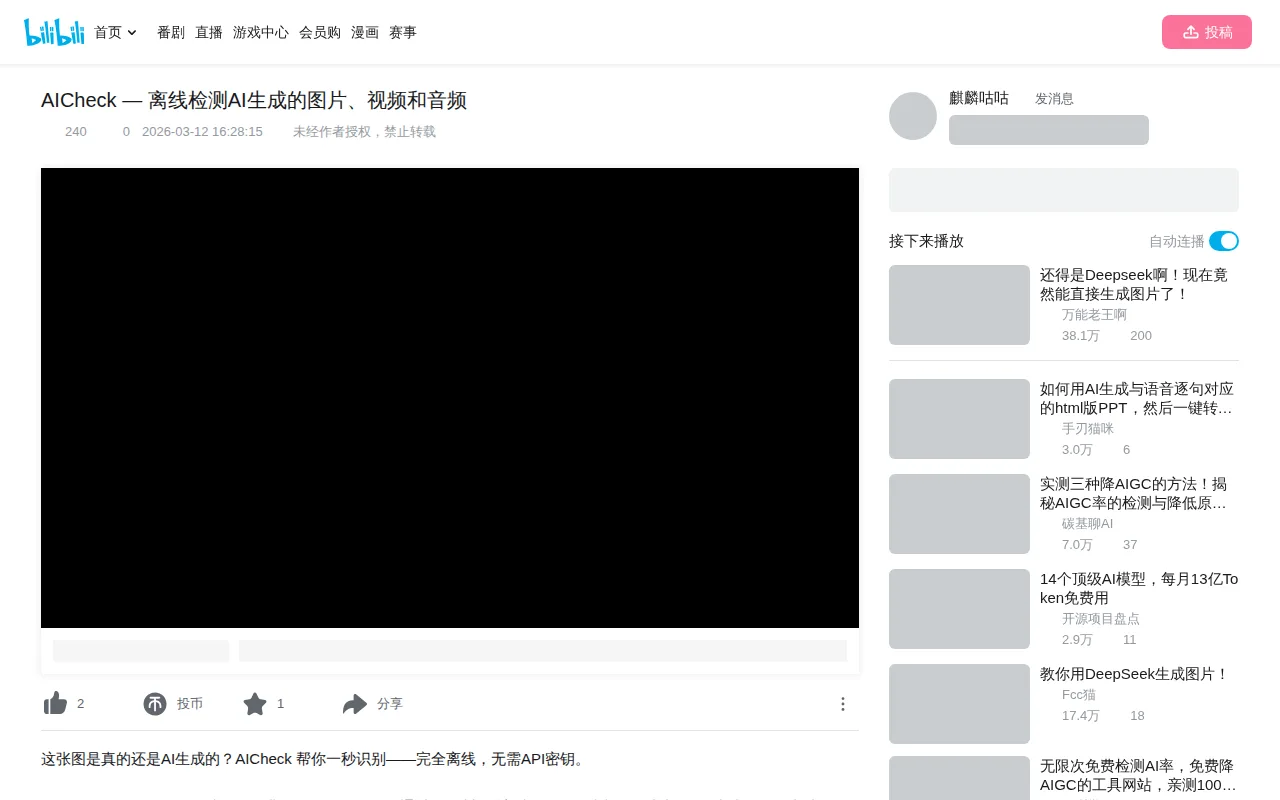
Task: Open video 无限次免费检测AI率 title
Action: tap(1138, 775)
